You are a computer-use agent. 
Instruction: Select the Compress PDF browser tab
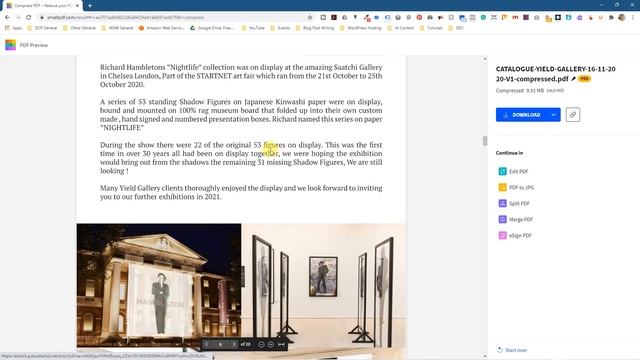tap(41, 6)
